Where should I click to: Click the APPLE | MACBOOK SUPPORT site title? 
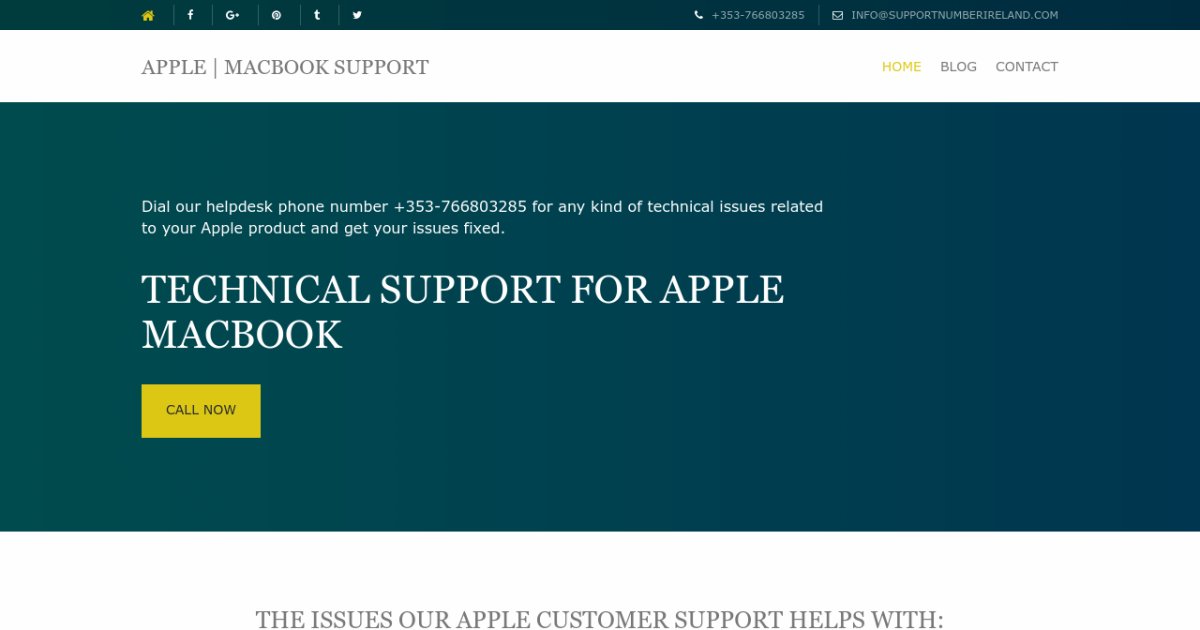pyautogui.click(x=285, y=67)
